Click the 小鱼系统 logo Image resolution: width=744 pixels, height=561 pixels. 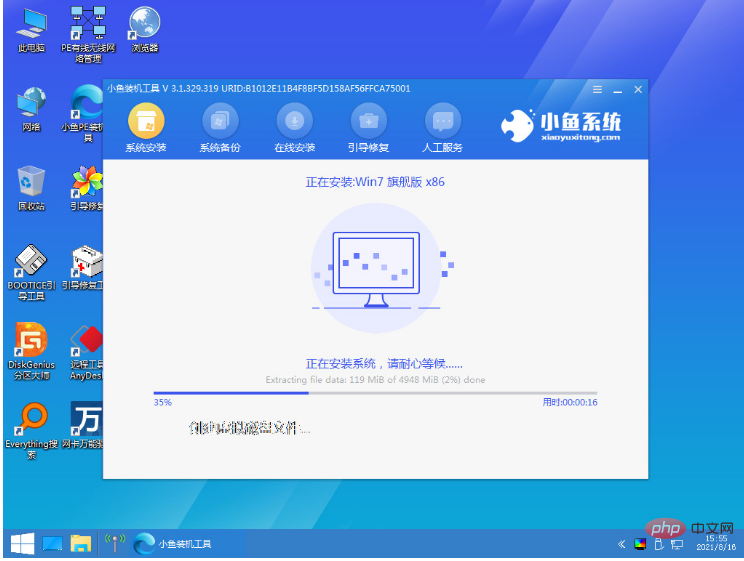[561, 126]
